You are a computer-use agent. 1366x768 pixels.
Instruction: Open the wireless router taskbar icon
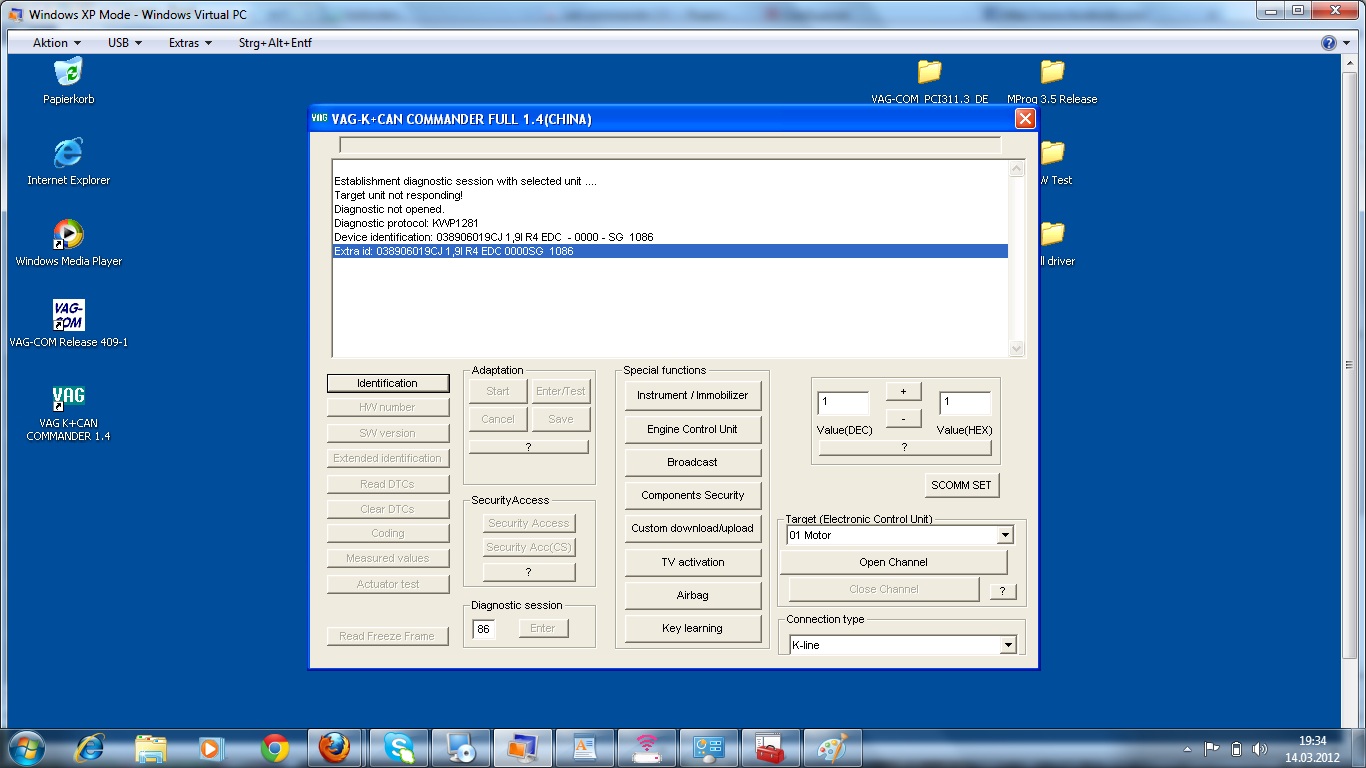[x=646, y=748]
